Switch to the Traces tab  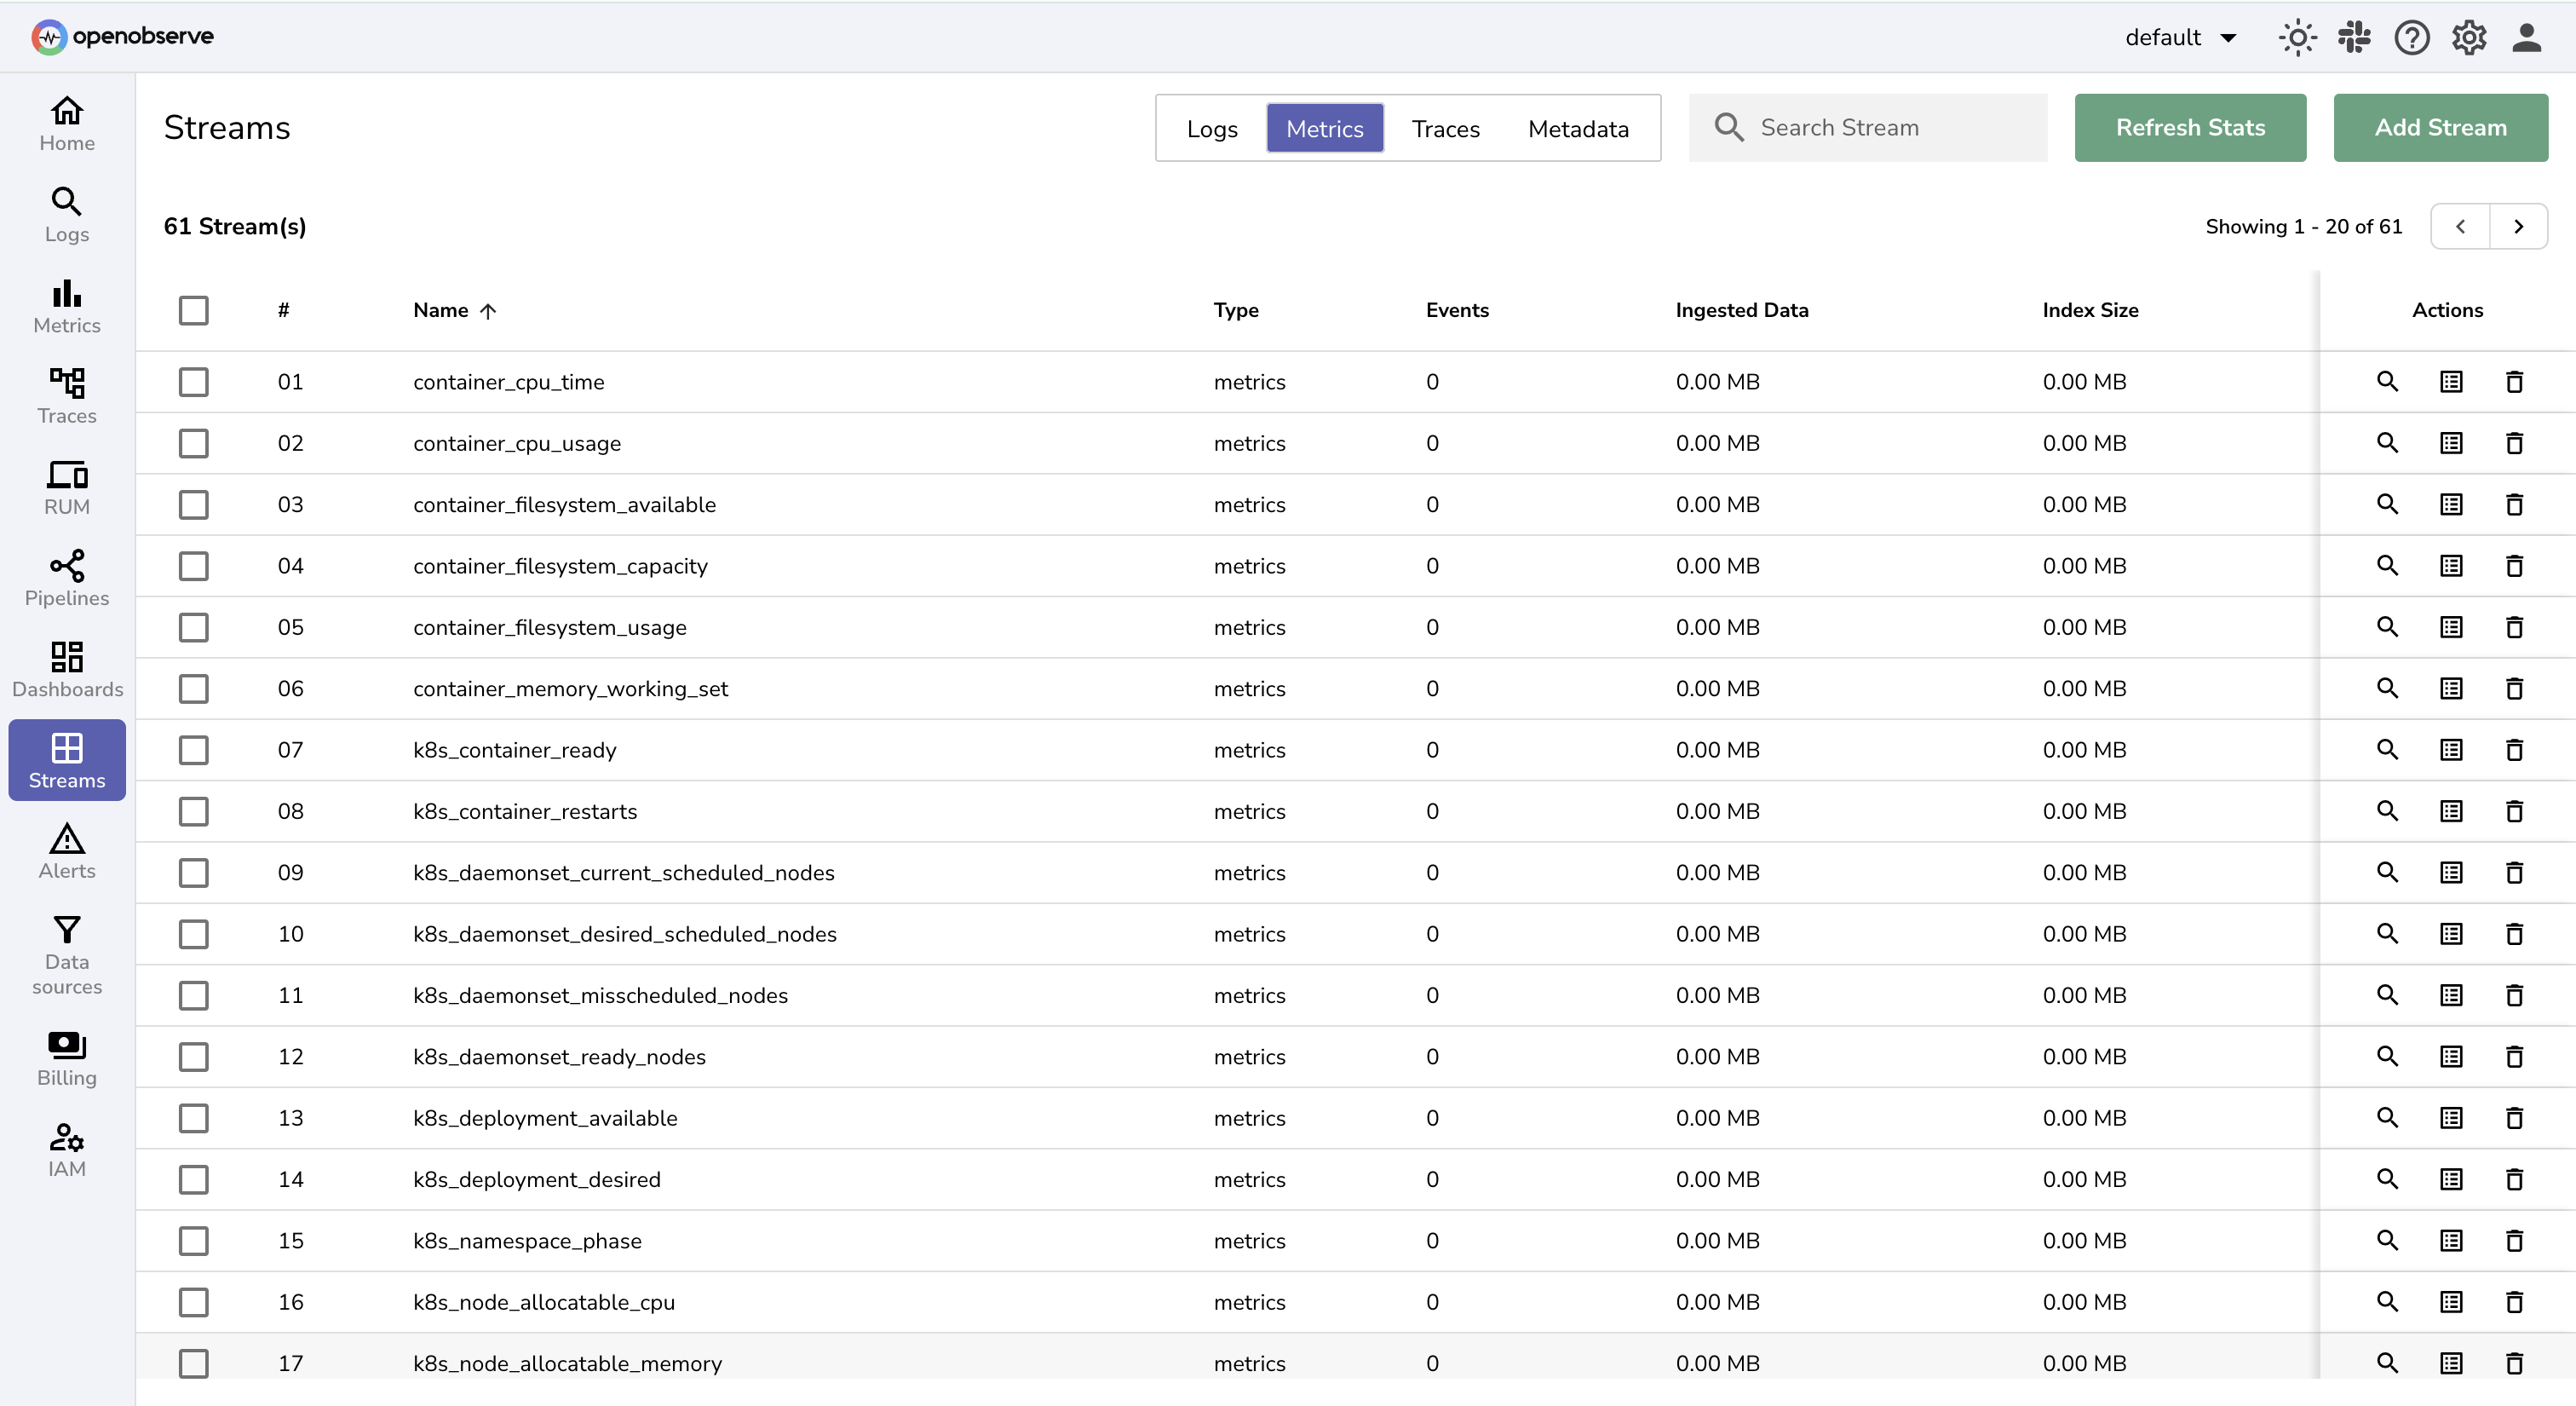click(x=1446, y=128)
